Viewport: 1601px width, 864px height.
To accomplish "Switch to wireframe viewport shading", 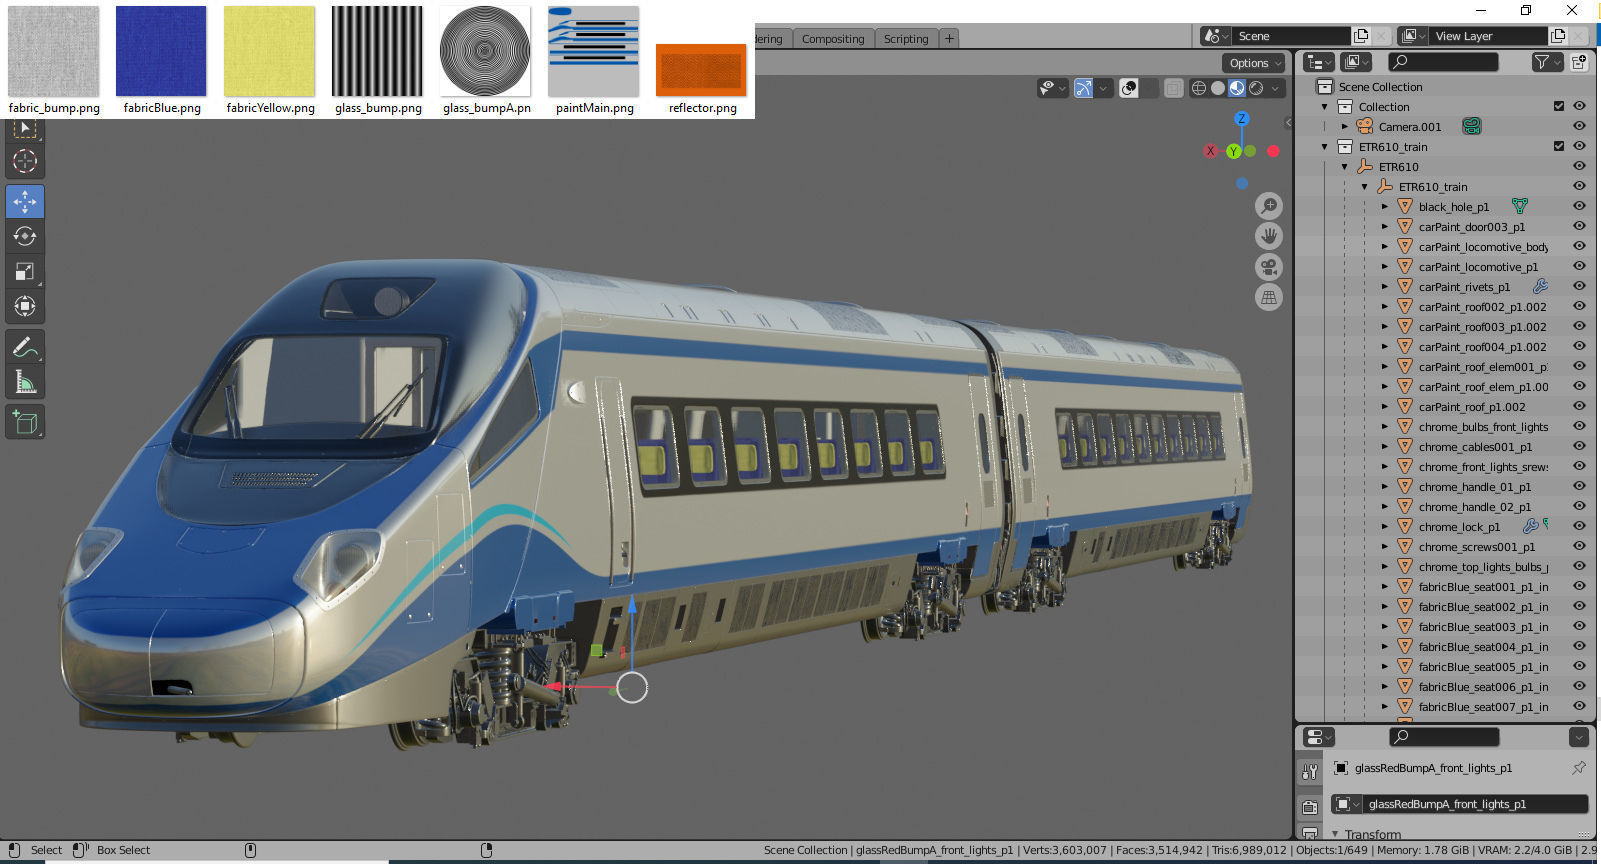I will coord(1199,88).
